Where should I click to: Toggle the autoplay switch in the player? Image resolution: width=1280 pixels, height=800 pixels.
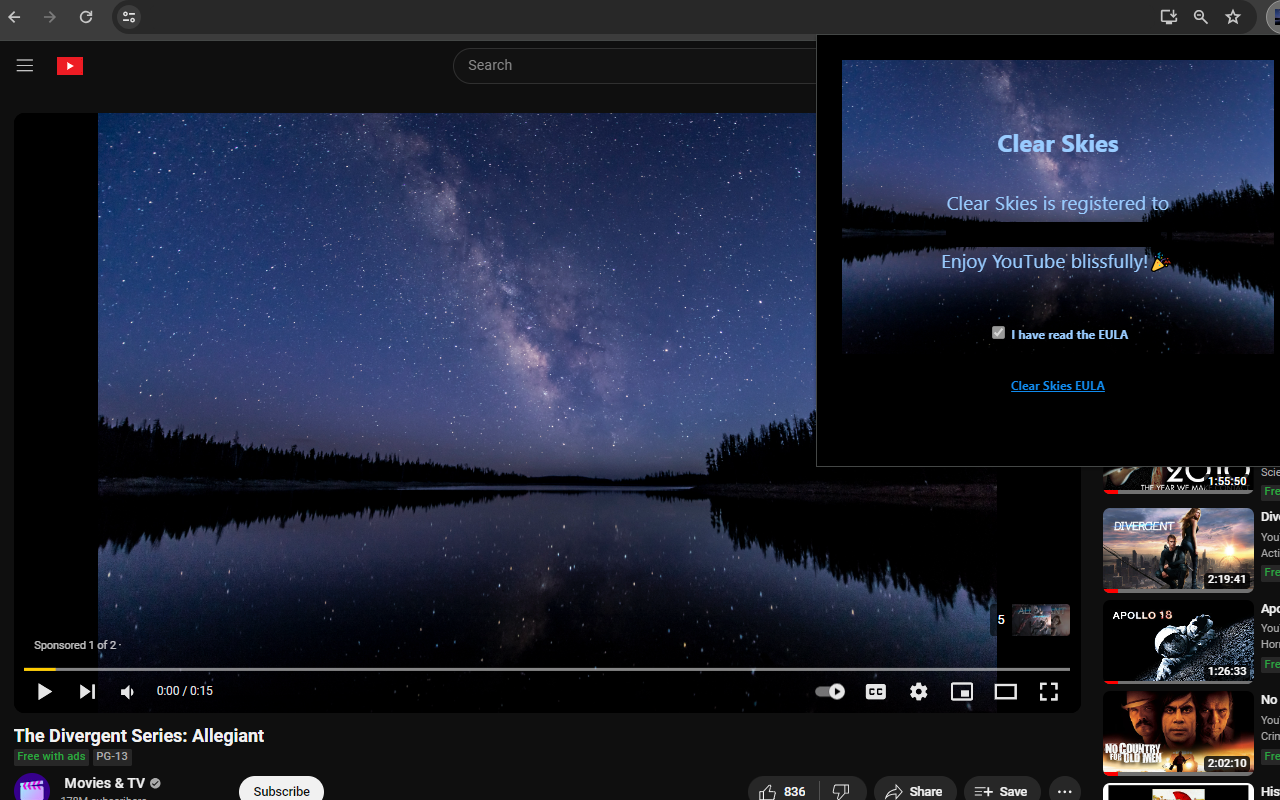[830, 691]
